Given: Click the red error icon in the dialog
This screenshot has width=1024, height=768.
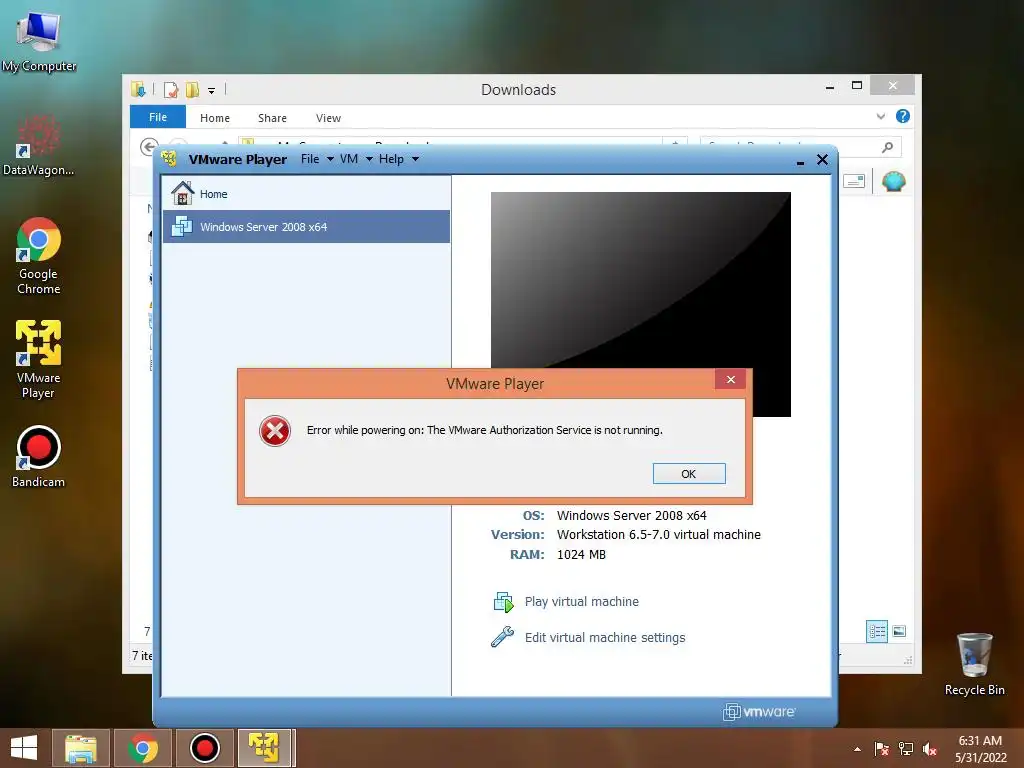Looking at the screenshot, I should point(275,431).
